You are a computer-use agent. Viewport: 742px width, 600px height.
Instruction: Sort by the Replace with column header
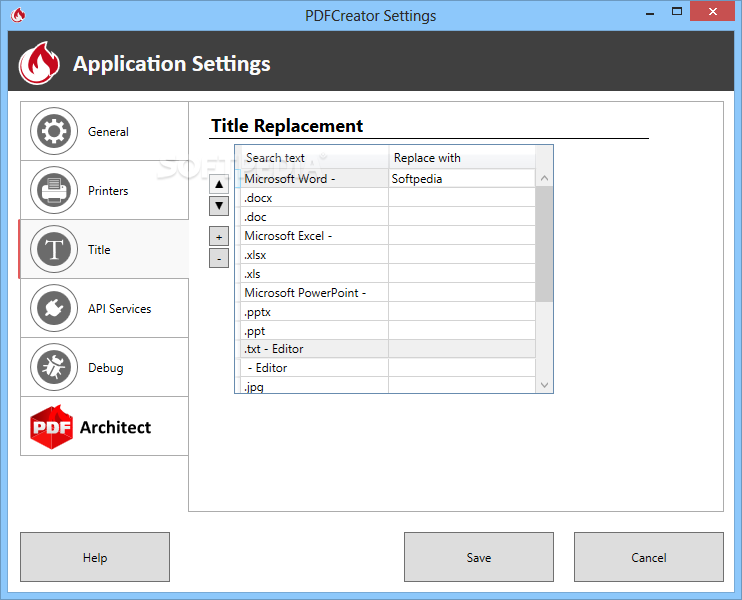click(x=462, y=158)
